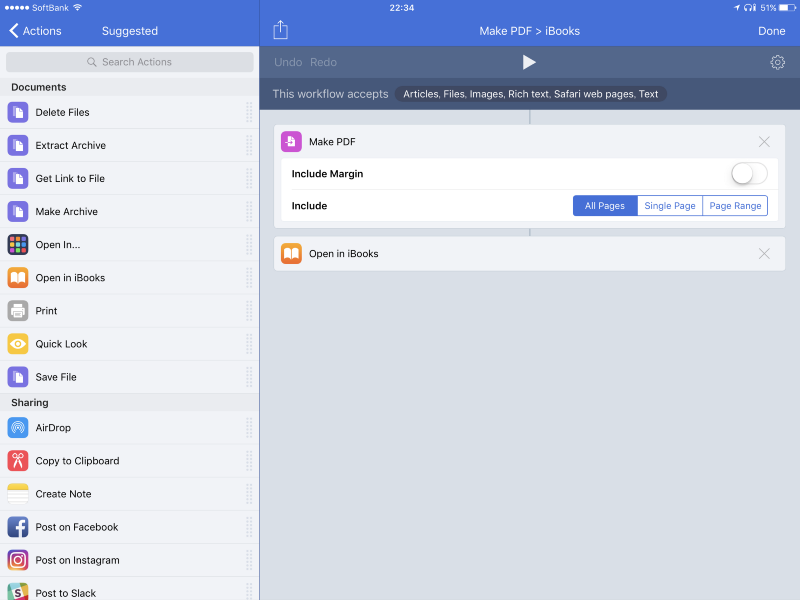Tap the Post on Facebook icon

pos(18,527)
